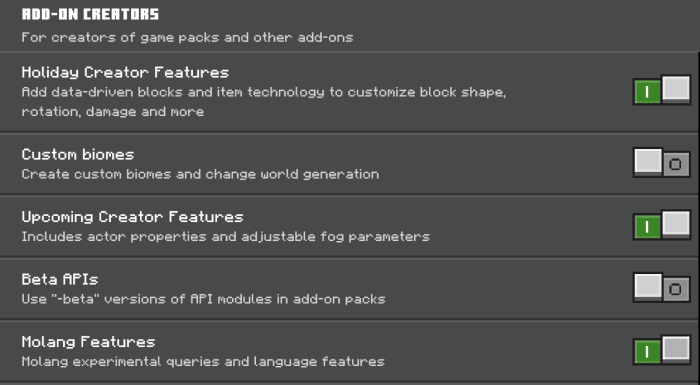Click the 'O' off indicator on Custom biomes
The height and width of the screenshot is (385, 700).
(676, 165)
